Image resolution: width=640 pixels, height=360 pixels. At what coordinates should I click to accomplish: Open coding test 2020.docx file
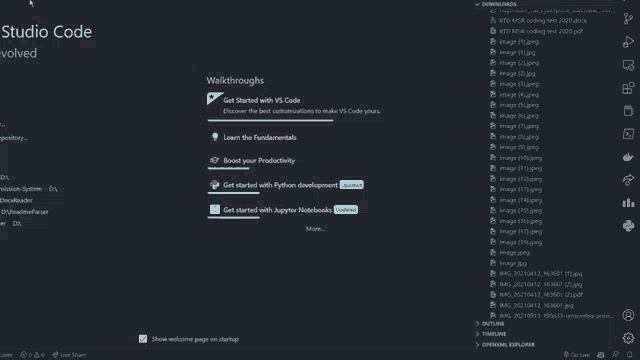pyautogui.click(x=543, y=20)
